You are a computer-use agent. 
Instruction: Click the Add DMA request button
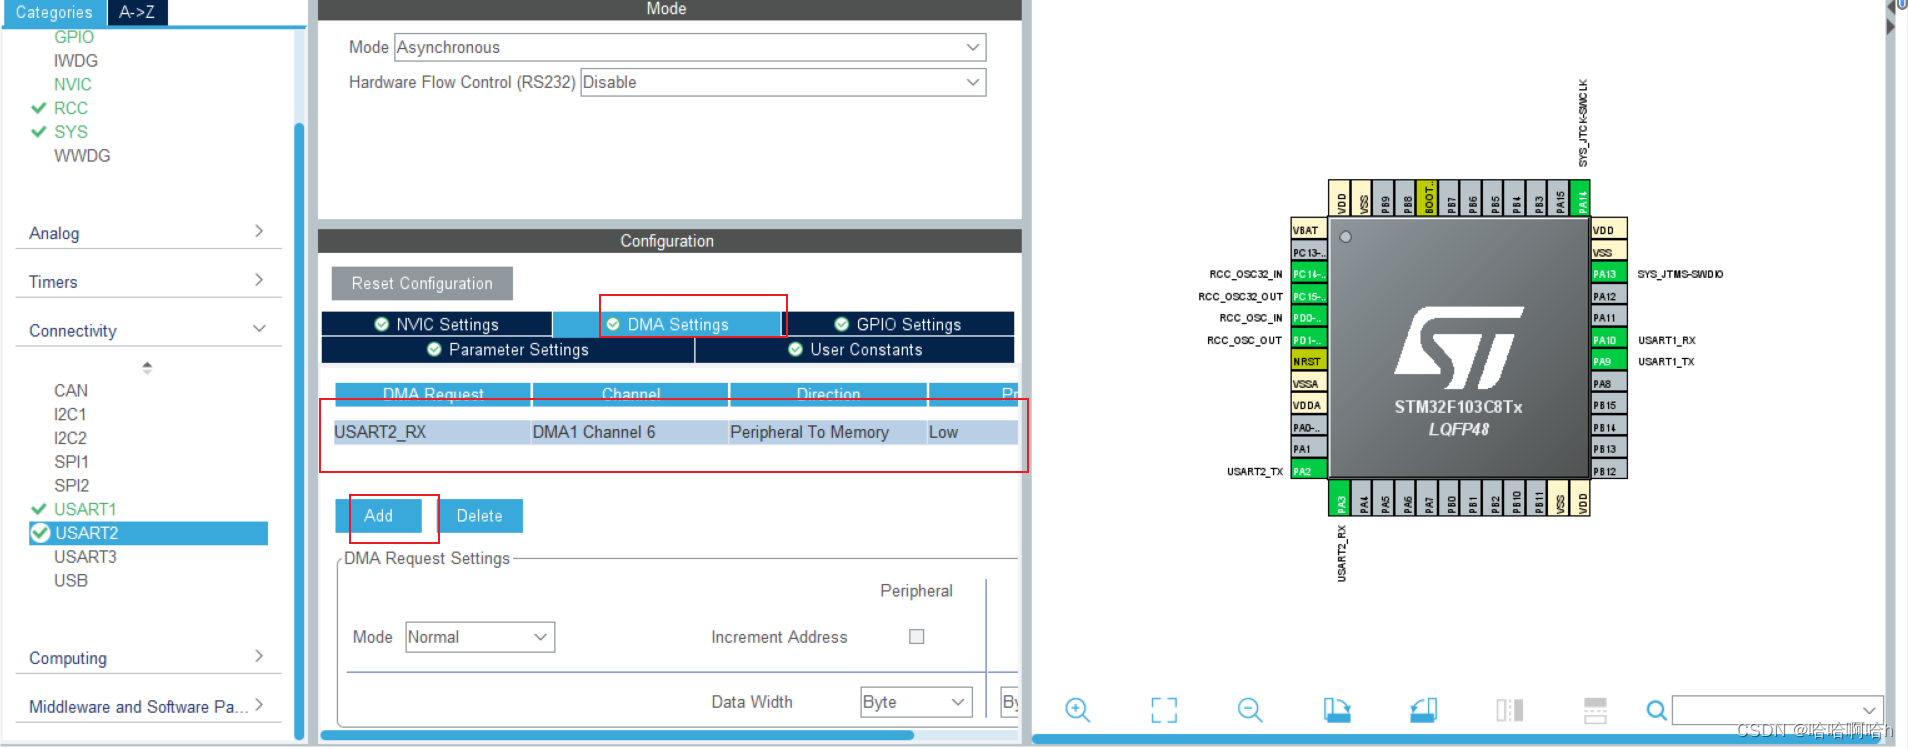pyautogui.click(x=379, y=516)
